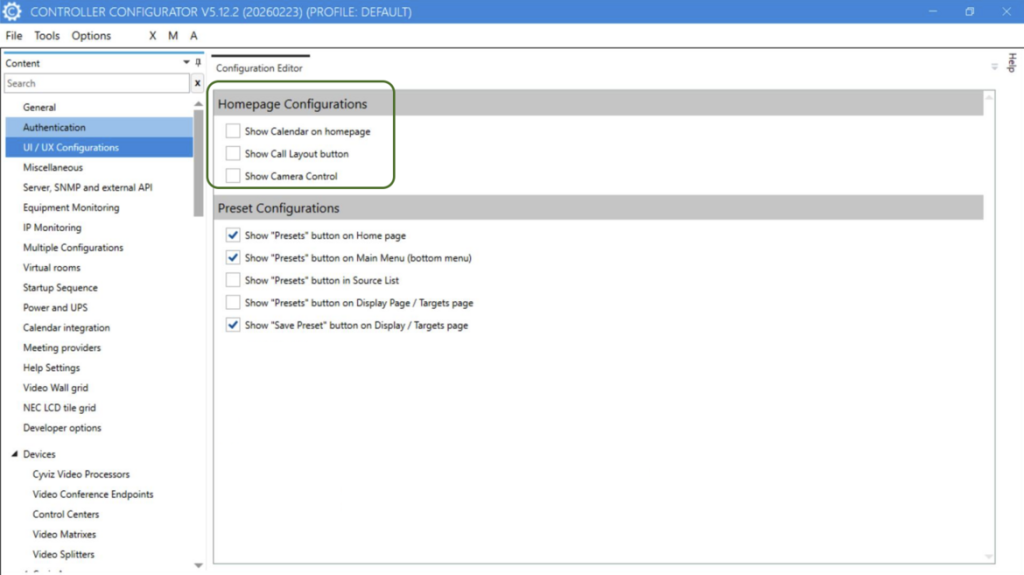Image resolution: width=1024 pixels, height=575 pixels.
Task: Pin the Content panel
Action: tap(198, 63)
